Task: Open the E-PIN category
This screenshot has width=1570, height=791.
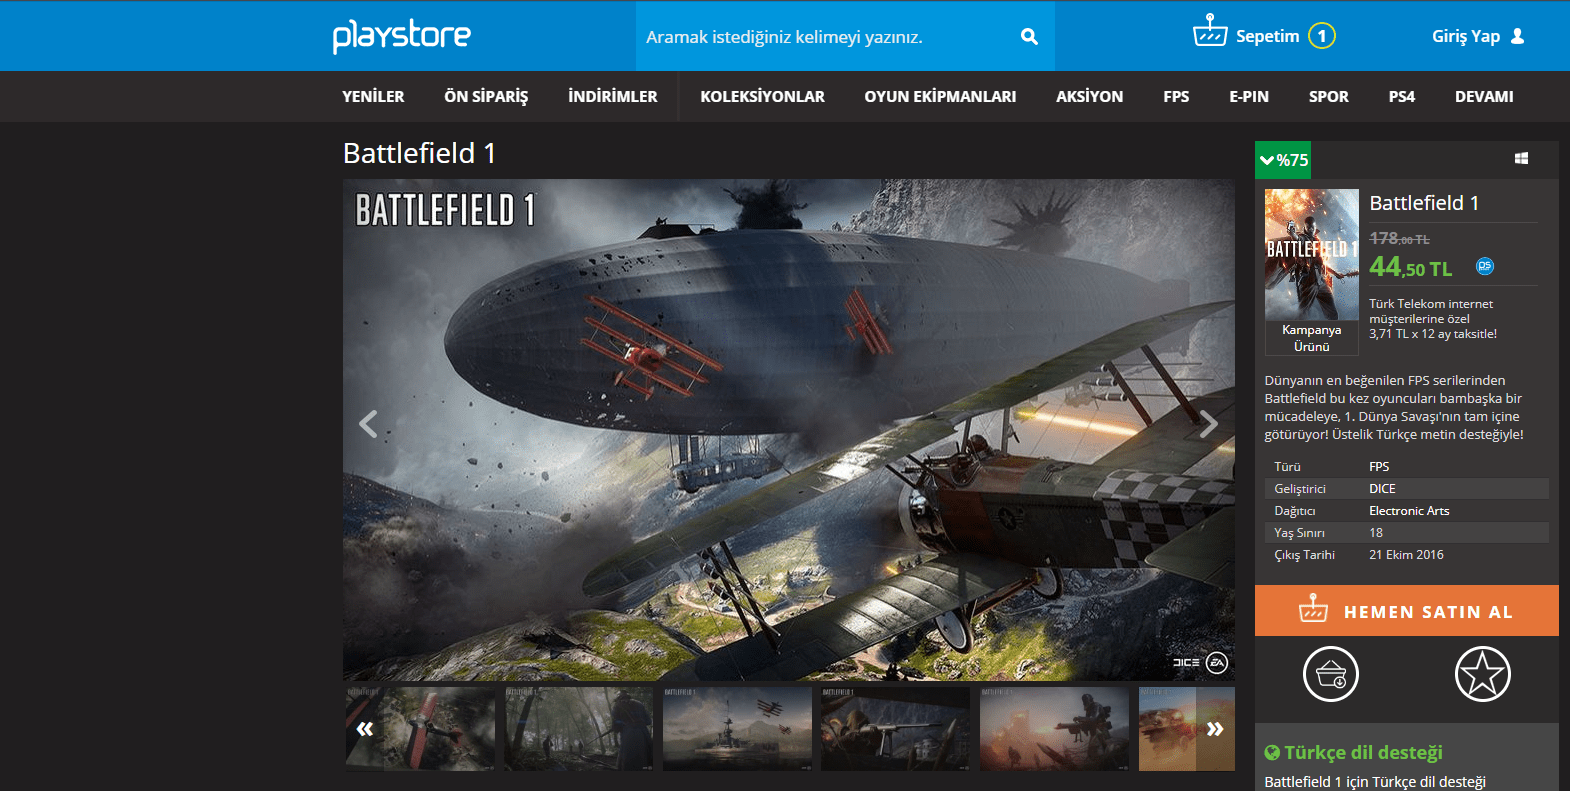Action: point(1249,97)
